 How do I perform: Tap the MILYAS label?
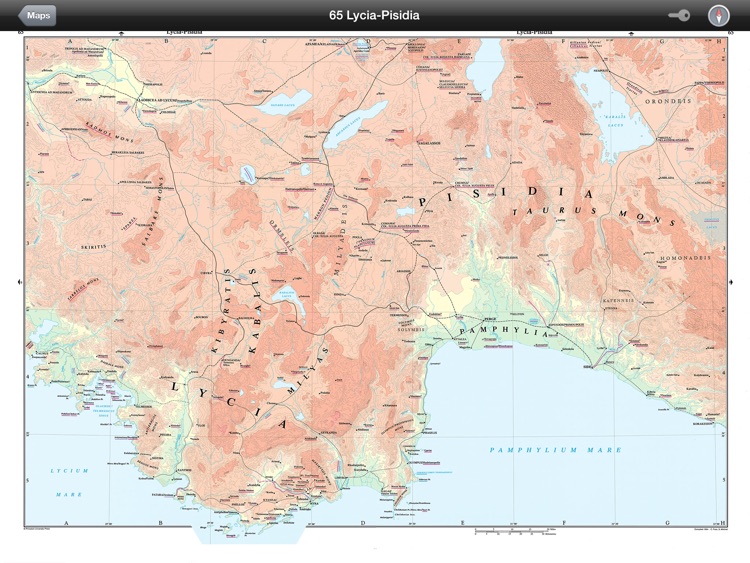coord(309,371)
